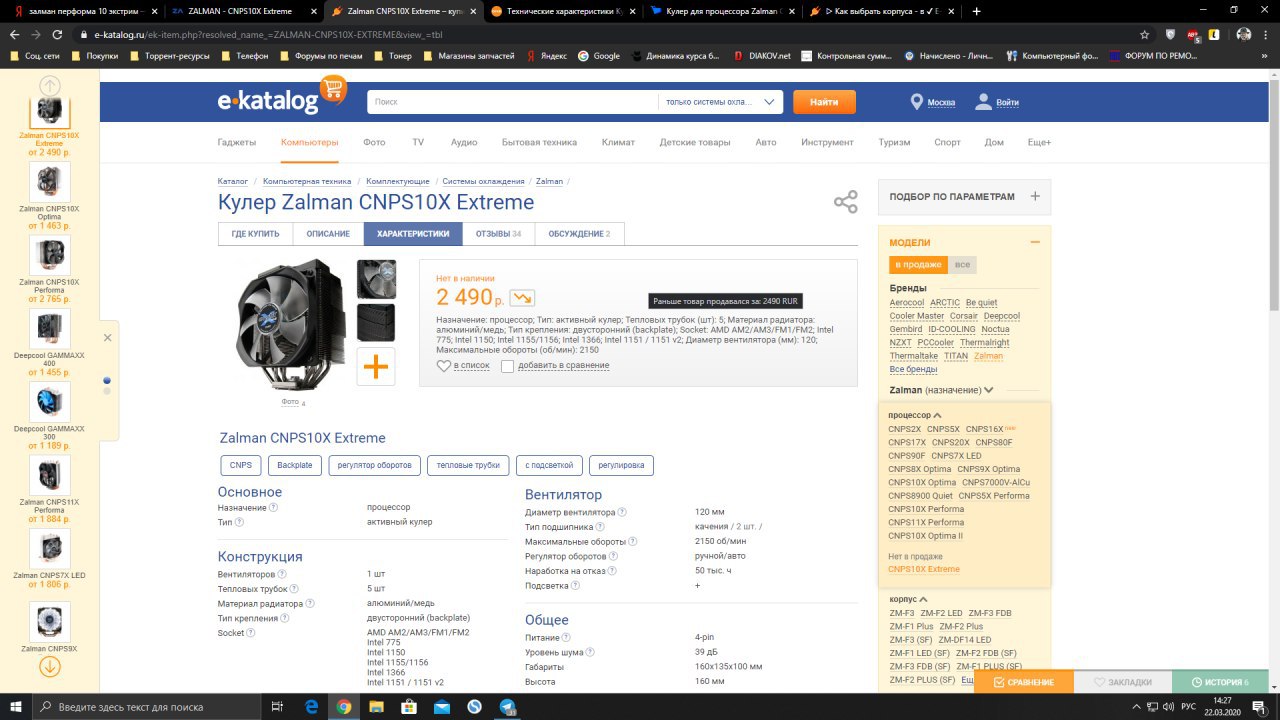Click the orange 'Найти' search button
1280x720 pixels.
(x=824, y=102)
